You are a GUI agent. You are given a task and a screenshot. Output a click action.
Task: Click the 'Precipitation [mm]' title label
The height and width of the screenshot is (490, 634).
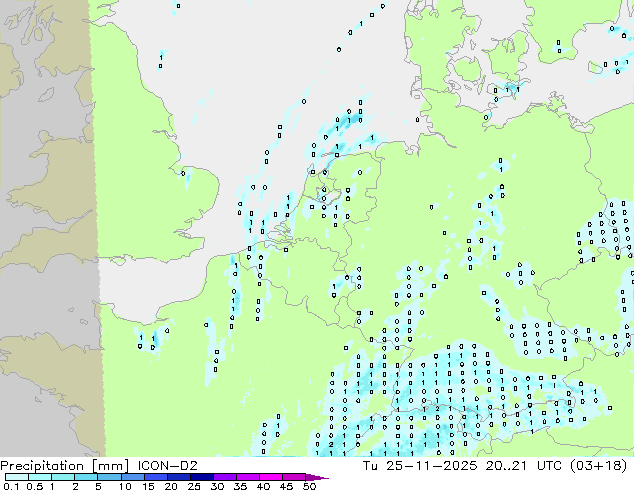(x=64, y=466)
